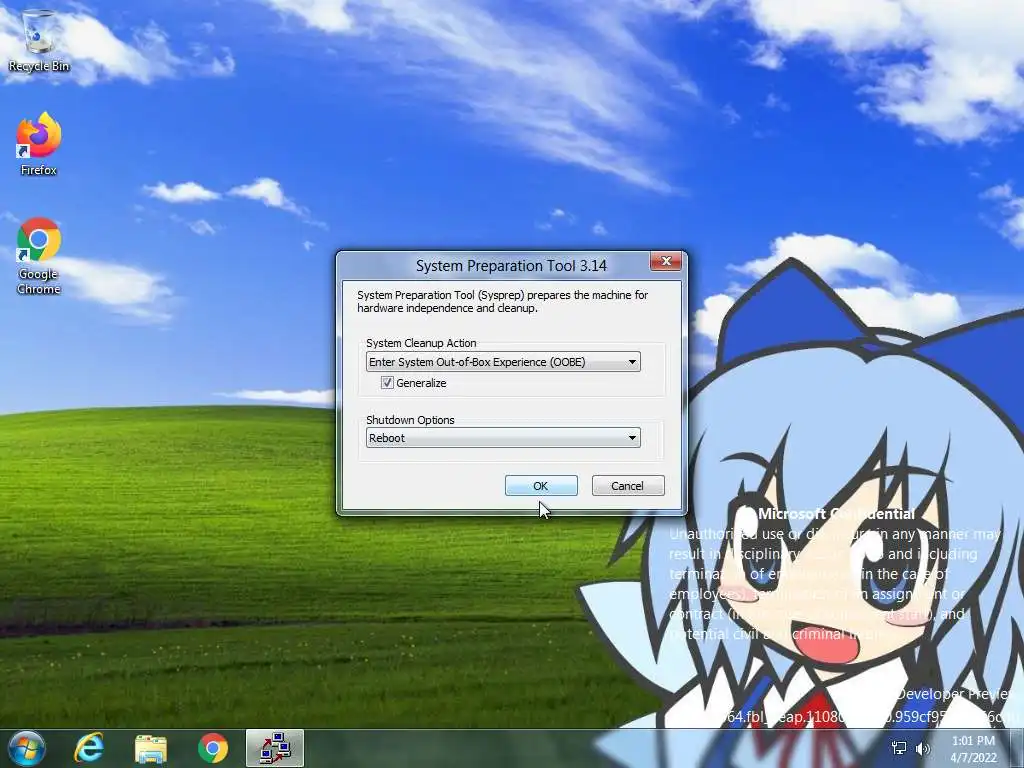
Task: Uncheck the Generalize checkbox
Action: [x=387, y=383]
